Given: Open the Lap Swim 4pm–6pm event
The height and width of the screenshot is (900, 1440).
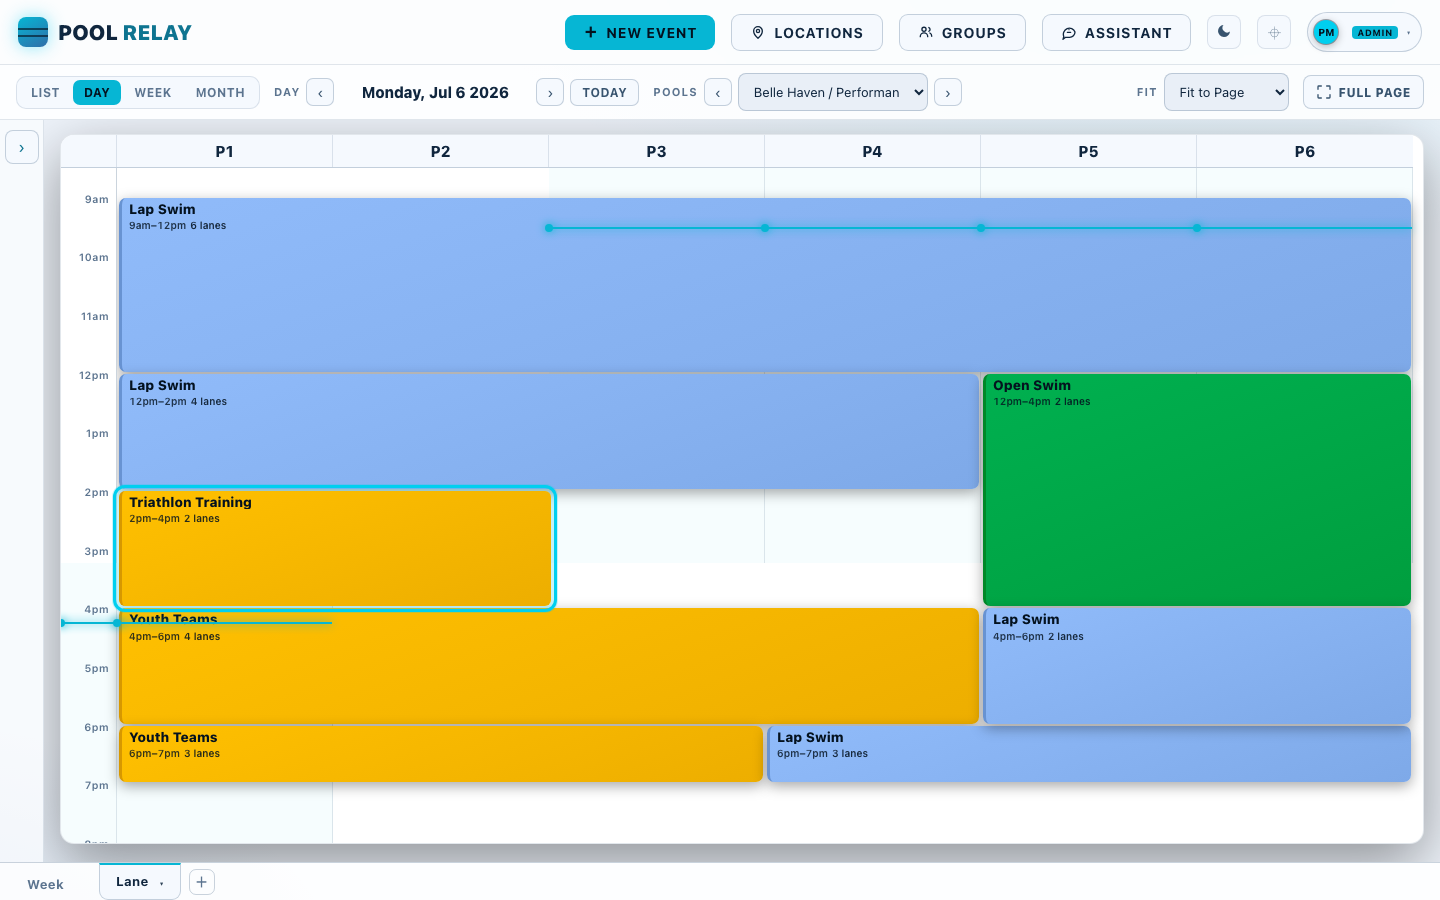Looking at the screenshot, I should 1197,666.
